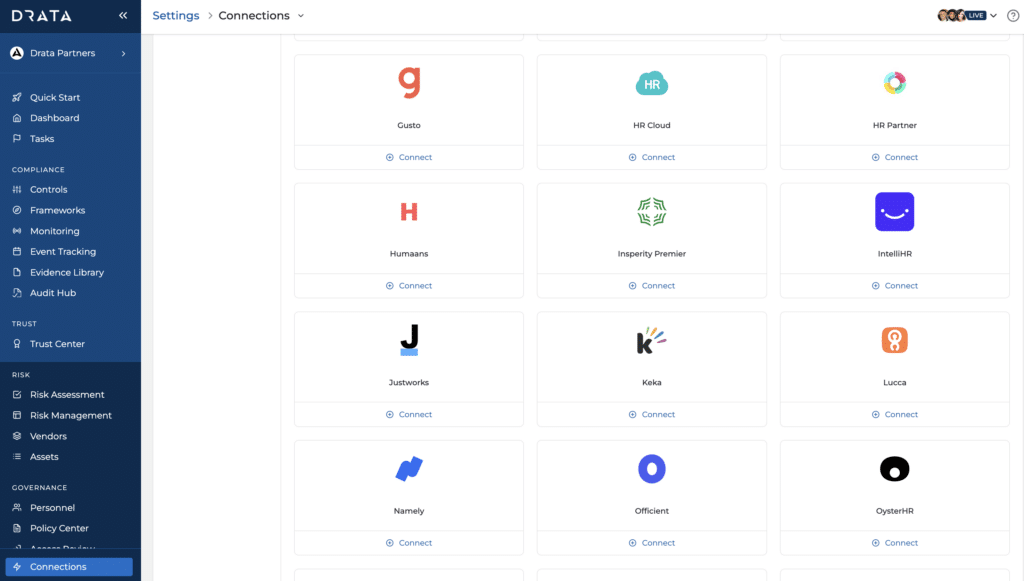Image resolution: width=1024 pixels, height=581 pixels.
Task: Click the Humaans logo icon
Action: 409,212
